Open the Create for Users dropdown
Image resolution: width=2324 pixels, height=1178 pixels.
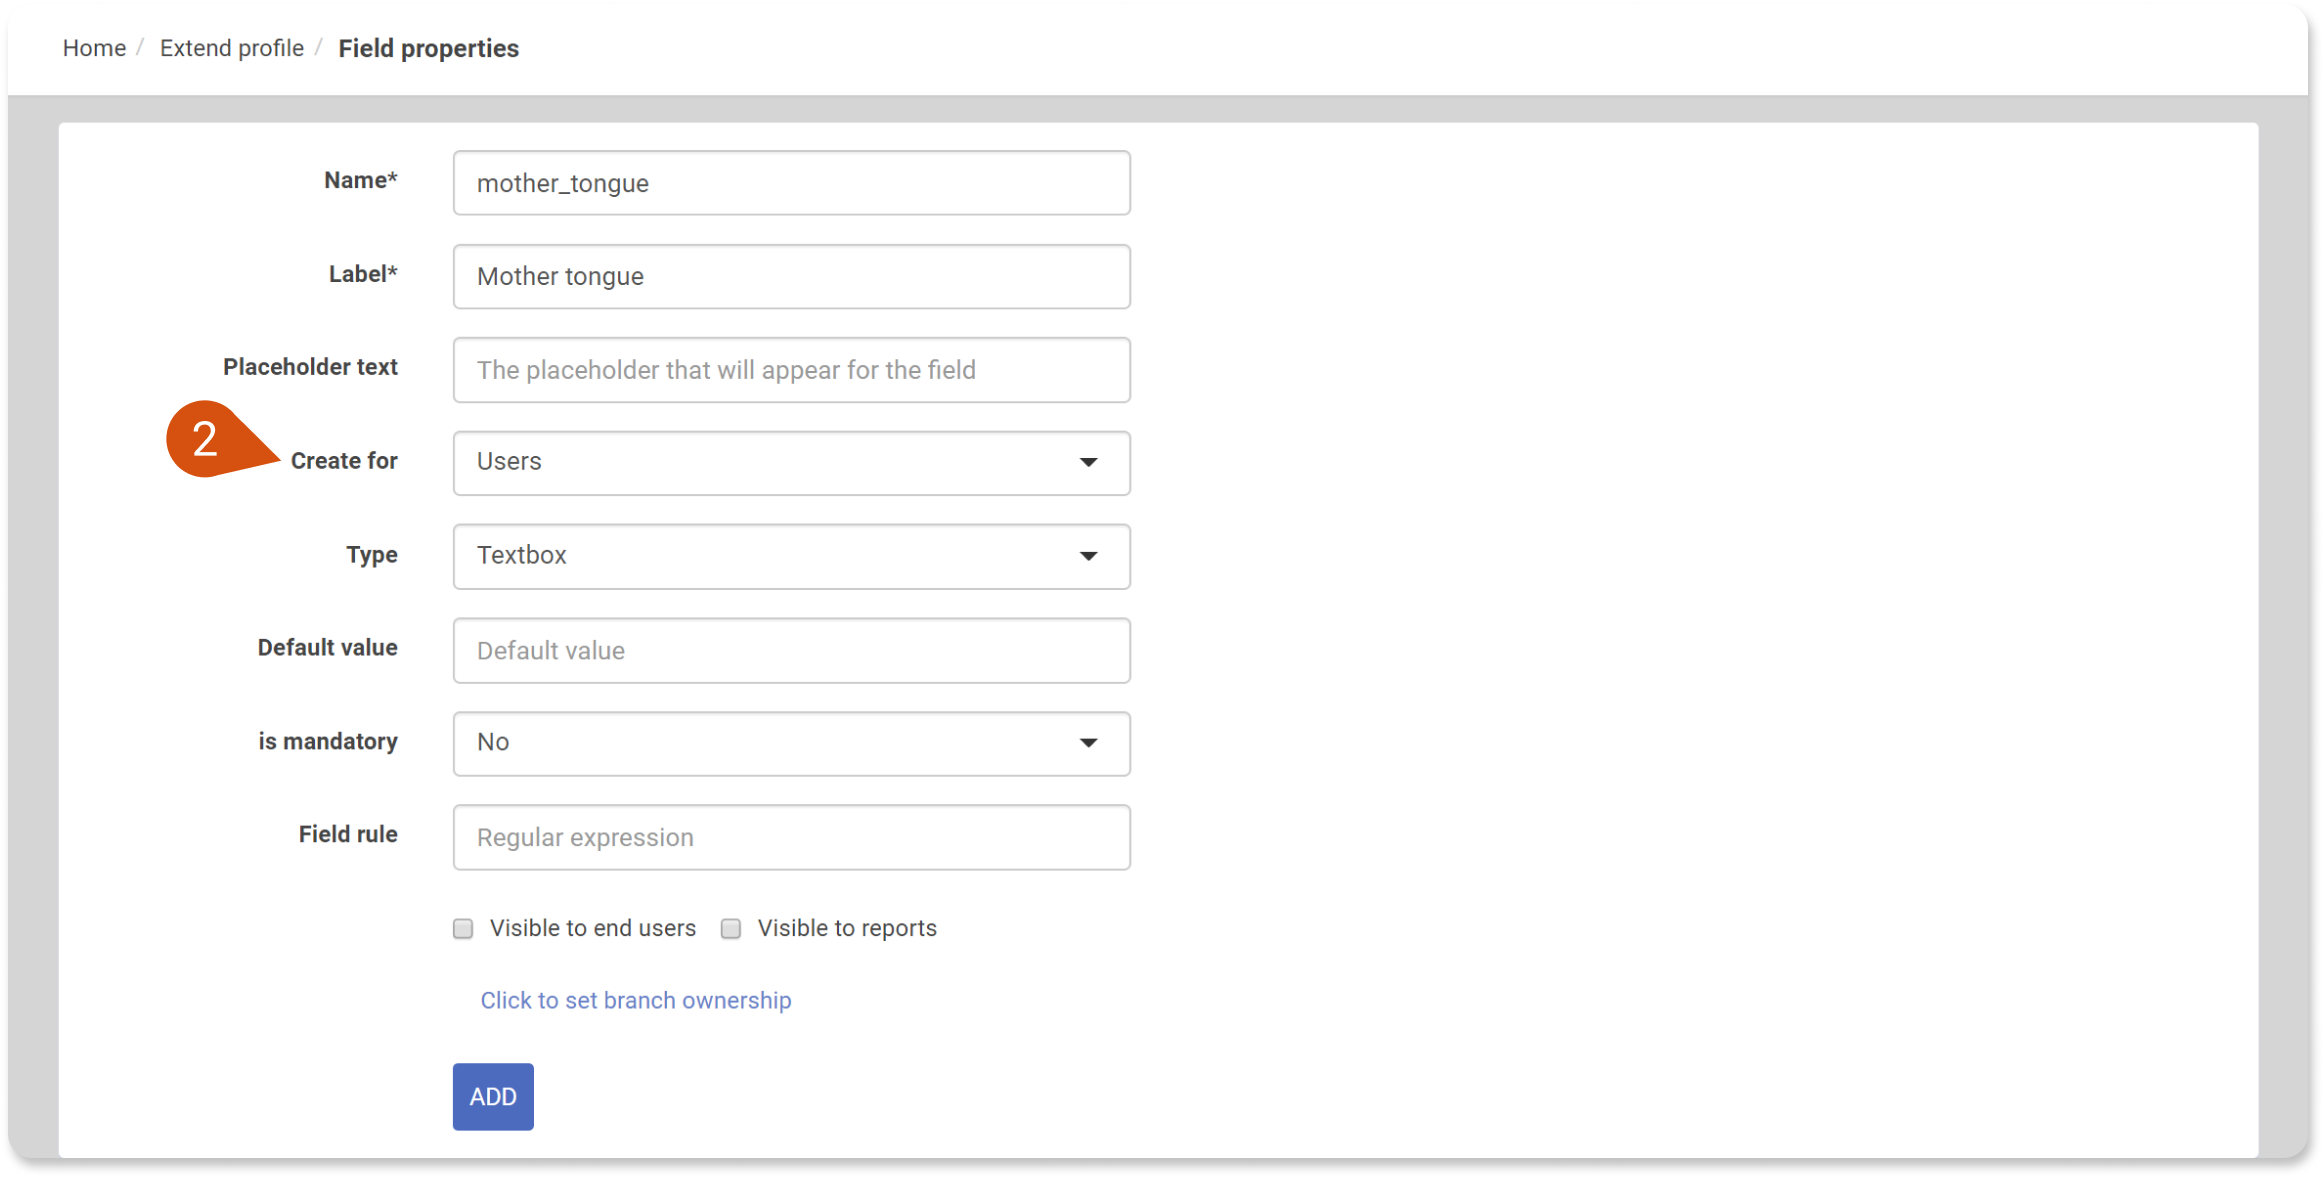[791, 463]
